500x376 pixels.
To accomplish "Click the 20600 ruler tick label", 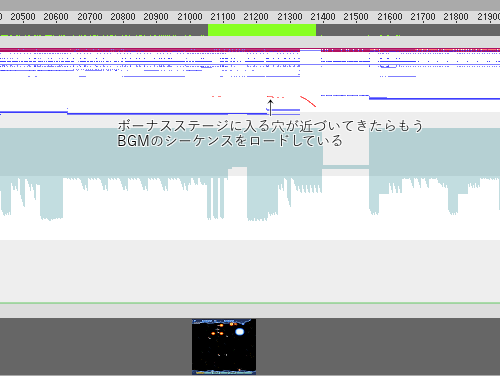I will [x=56, y=17].
